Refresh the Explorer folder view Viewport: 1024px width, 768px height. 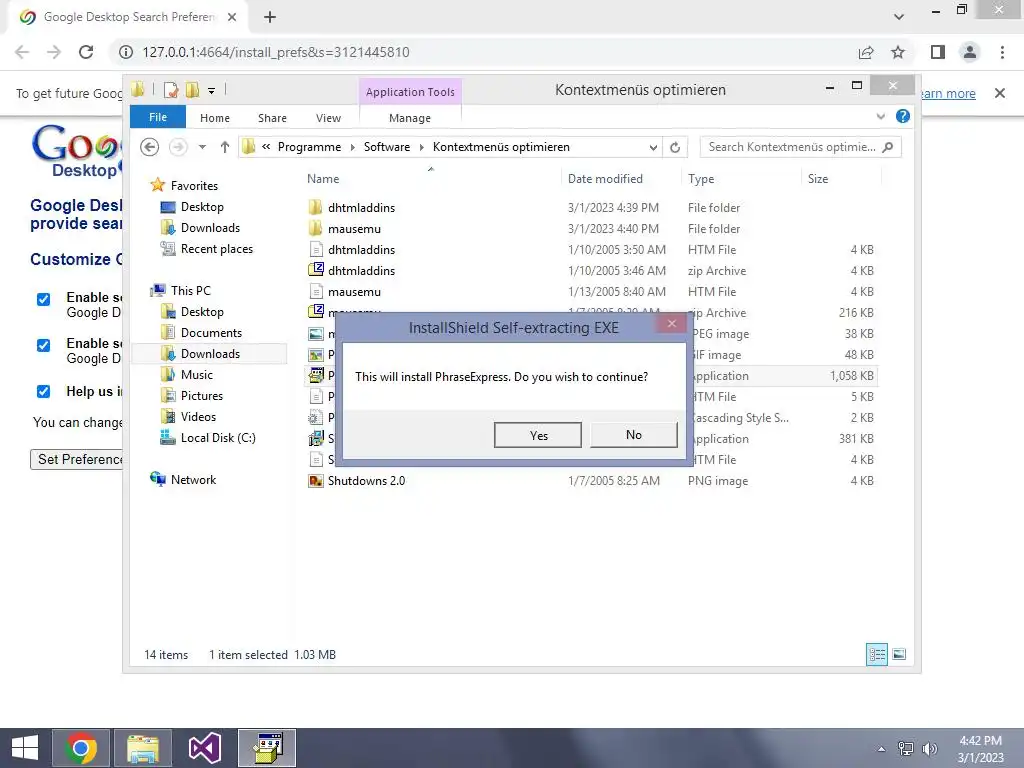click(x=675, y=148)
